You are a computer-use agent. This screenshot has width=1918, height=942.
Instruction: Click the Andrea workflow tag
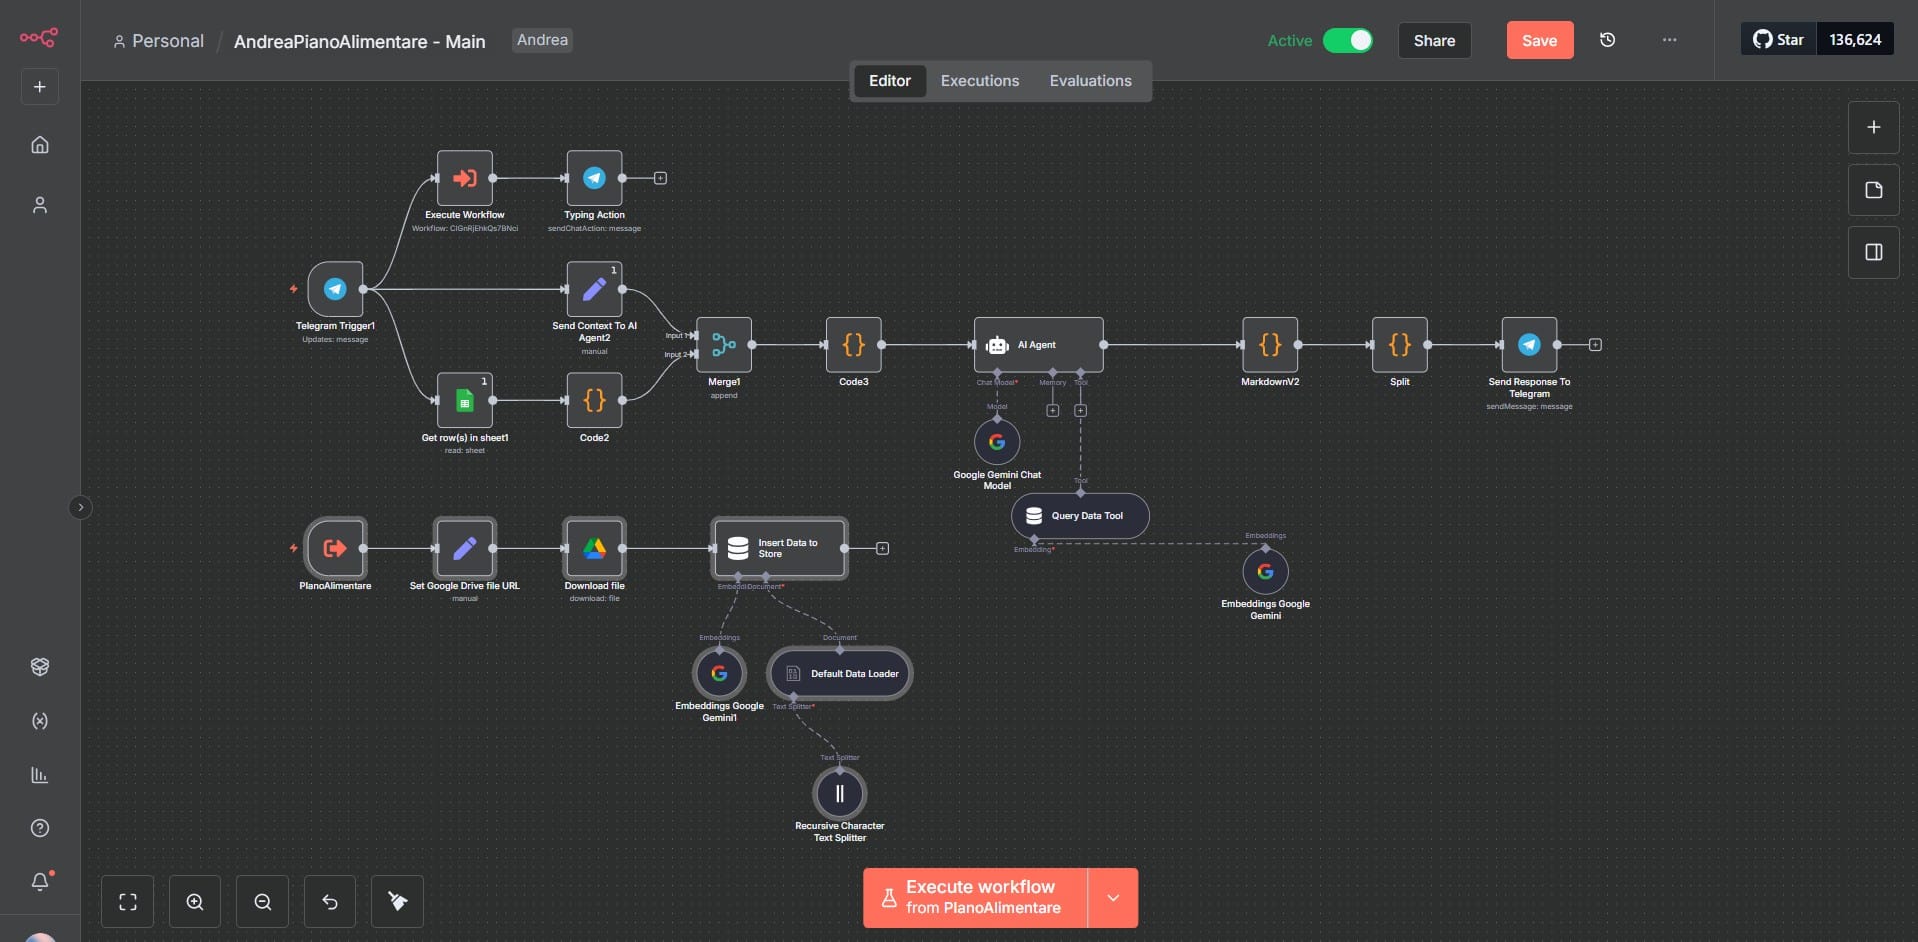click(x=542, y=40)
